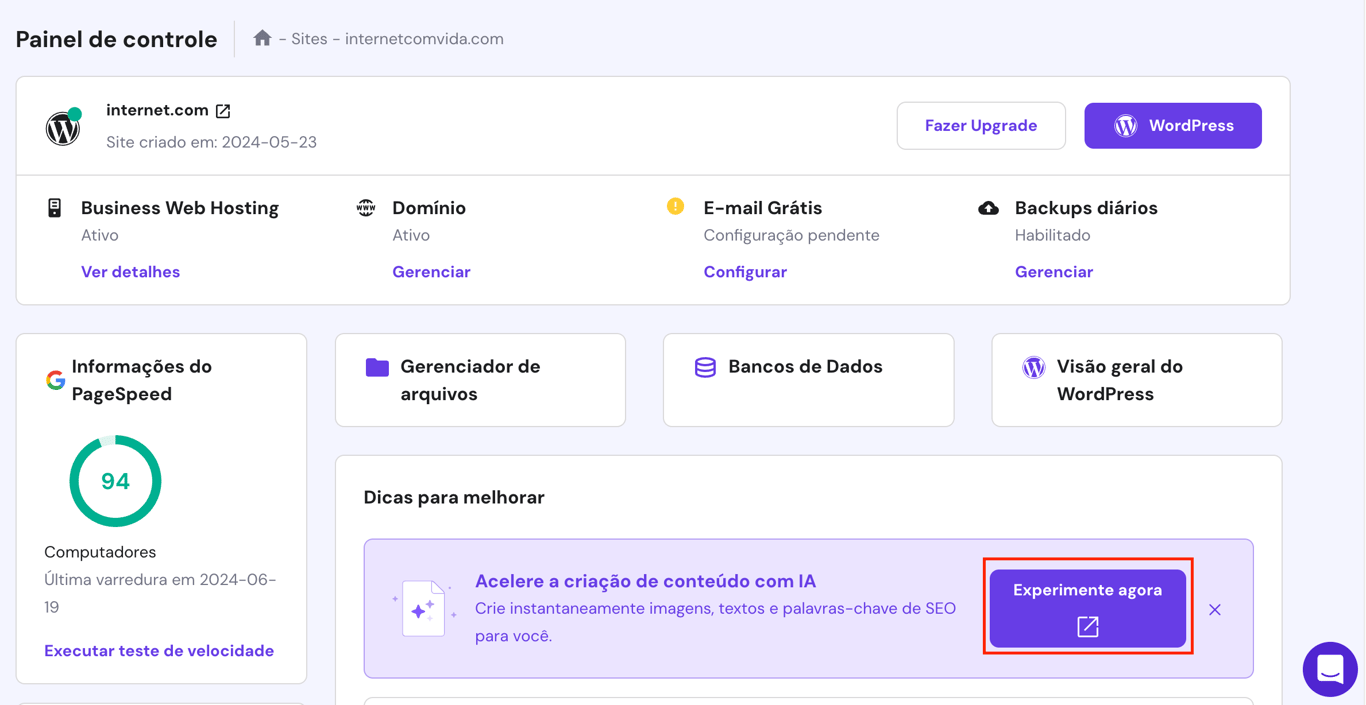
Task: Run Executar teste de velocidade
Action: coord(158,650)
